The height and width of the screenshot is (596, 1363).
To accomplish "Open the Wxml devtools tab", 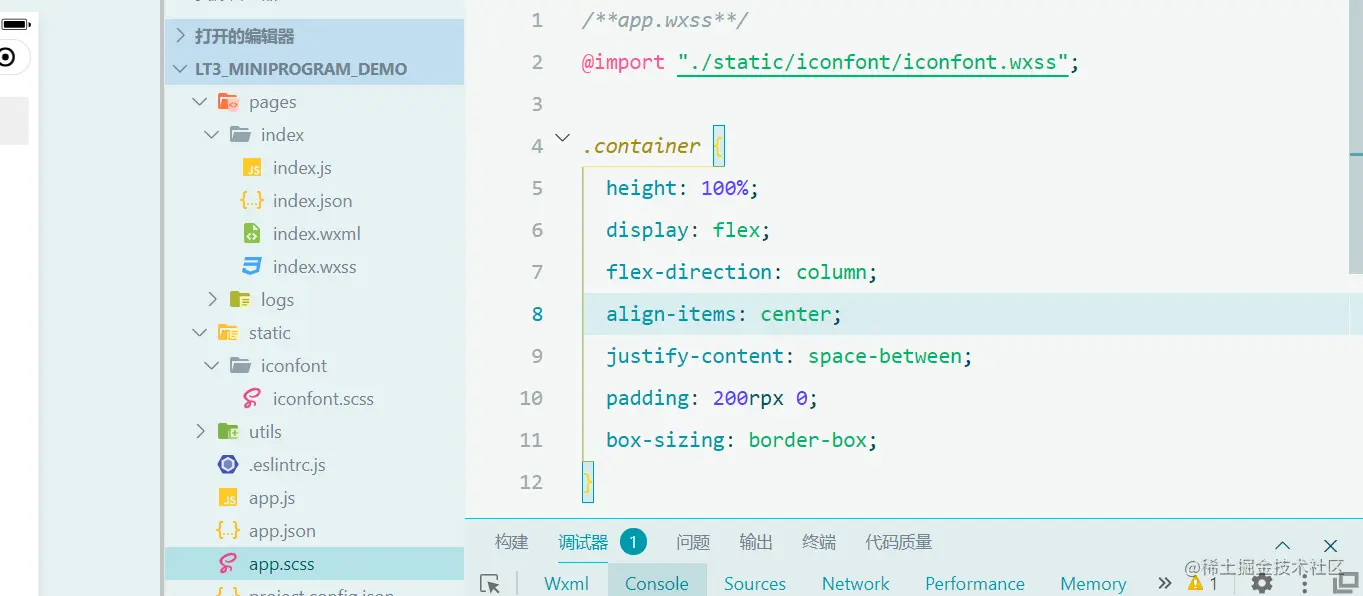I will [566, 583].
